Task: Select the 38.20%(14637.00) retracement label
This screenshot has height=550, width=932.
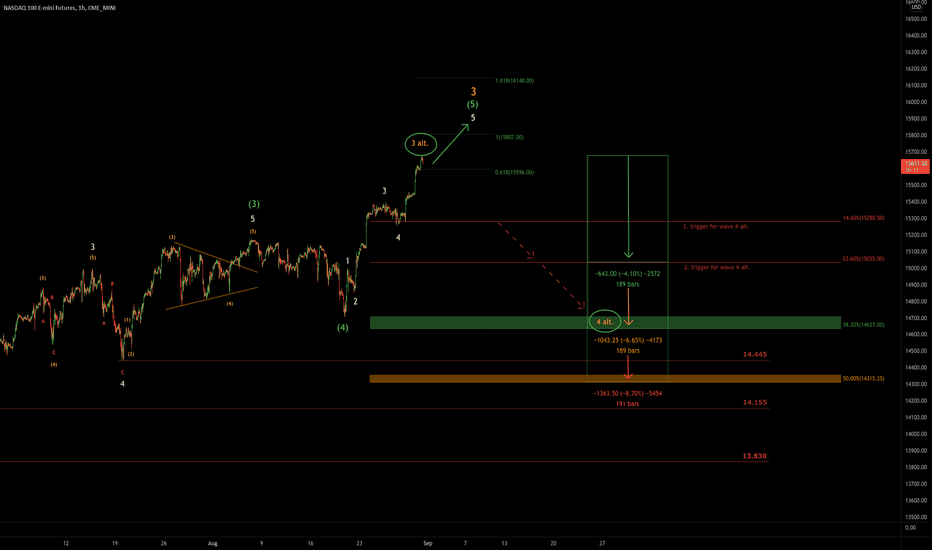Action: 863,325
